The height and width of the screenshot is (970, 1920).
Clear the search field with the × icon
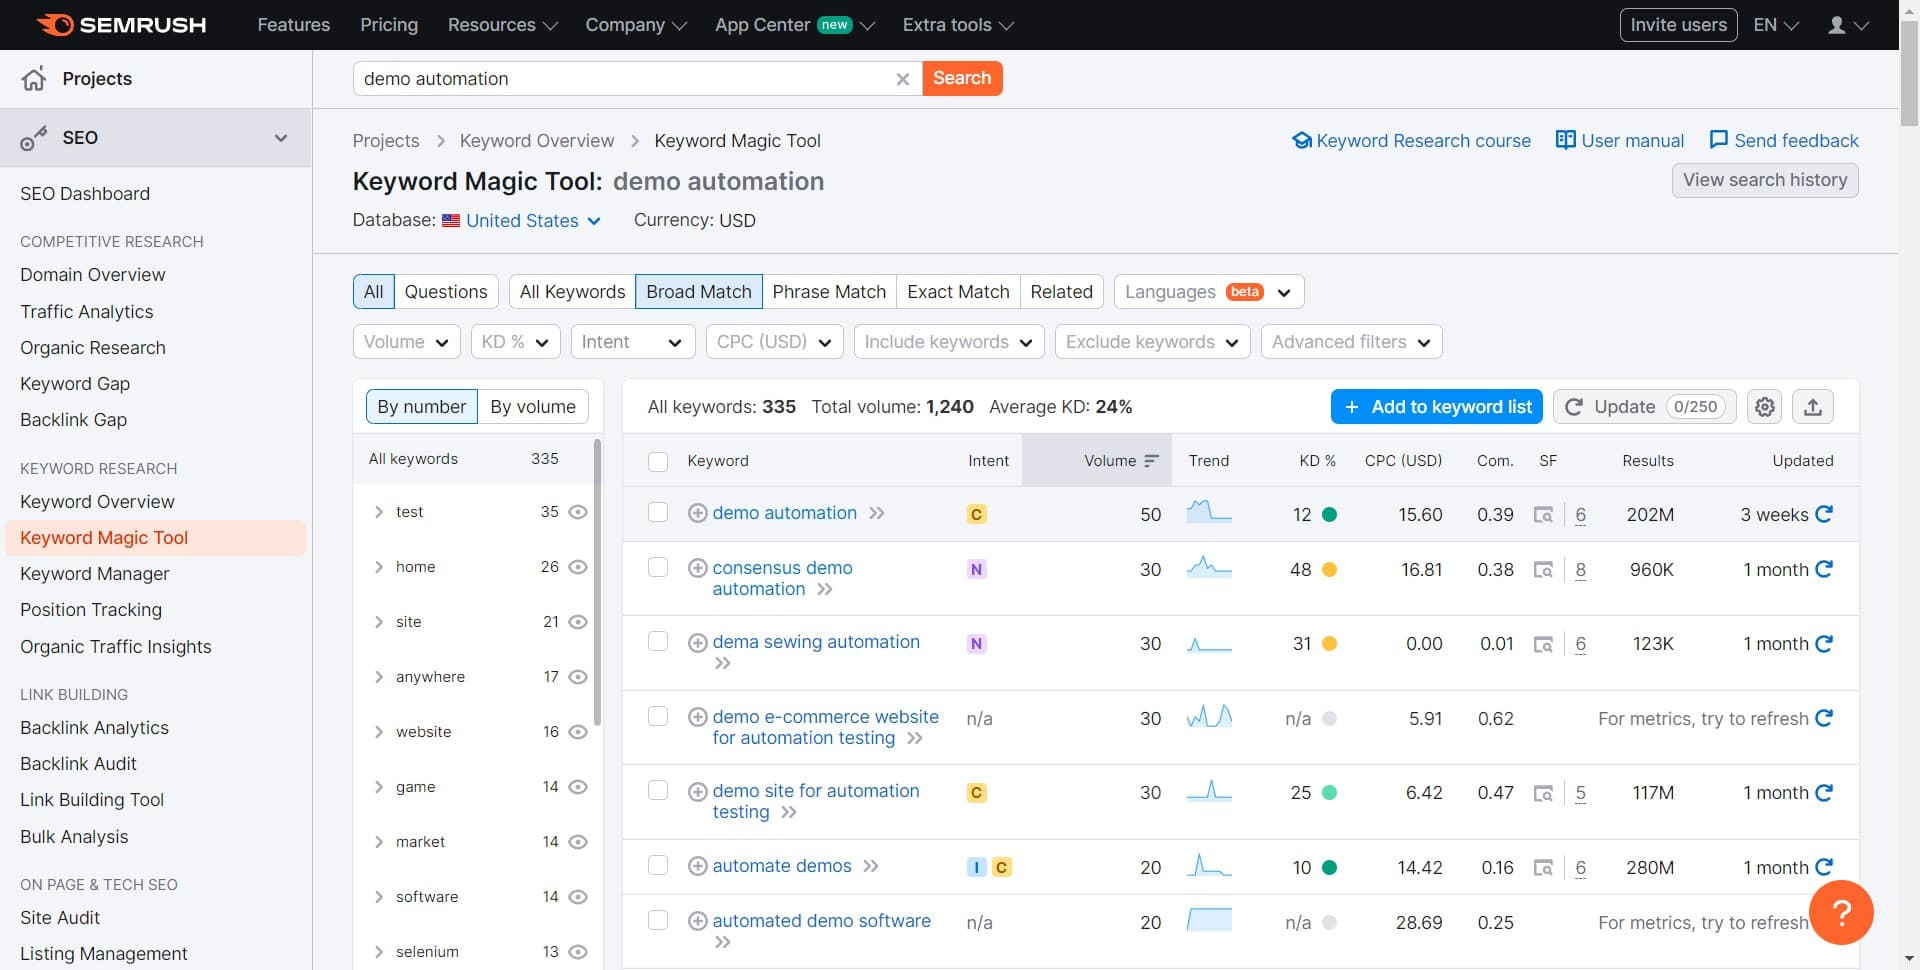903,78
